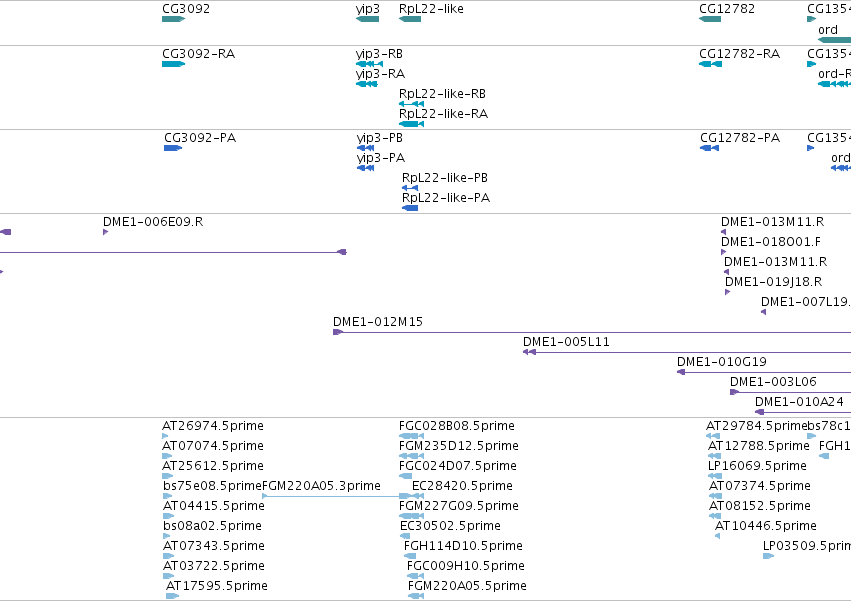This screenshot has height=601, width=851.
Task: Select the CG12782 gene label
Action: 727,9
